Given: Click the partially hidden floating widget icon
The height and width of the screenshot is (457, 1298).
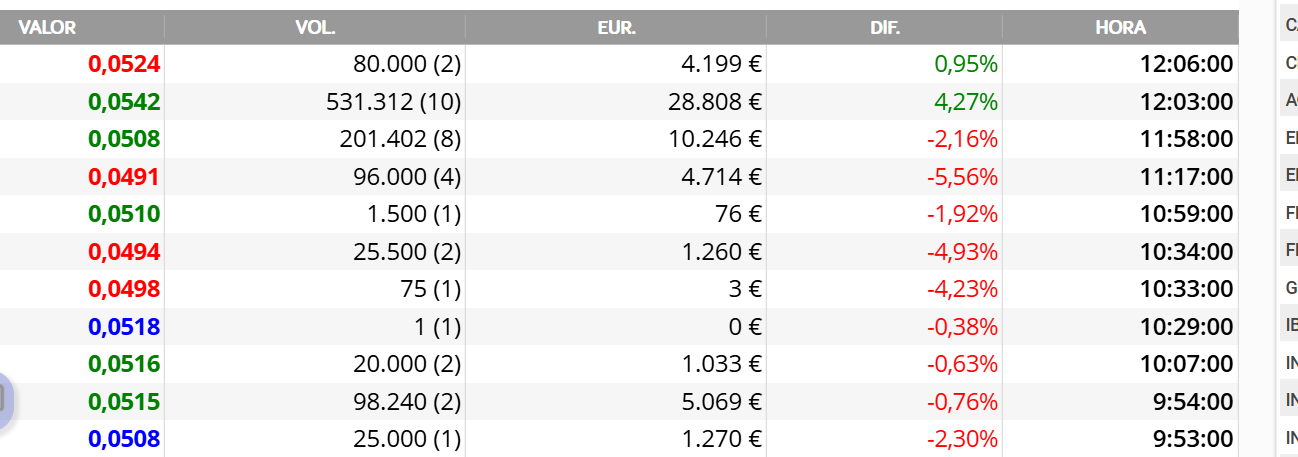Looking at the screenshot, I should click(4, 400).
